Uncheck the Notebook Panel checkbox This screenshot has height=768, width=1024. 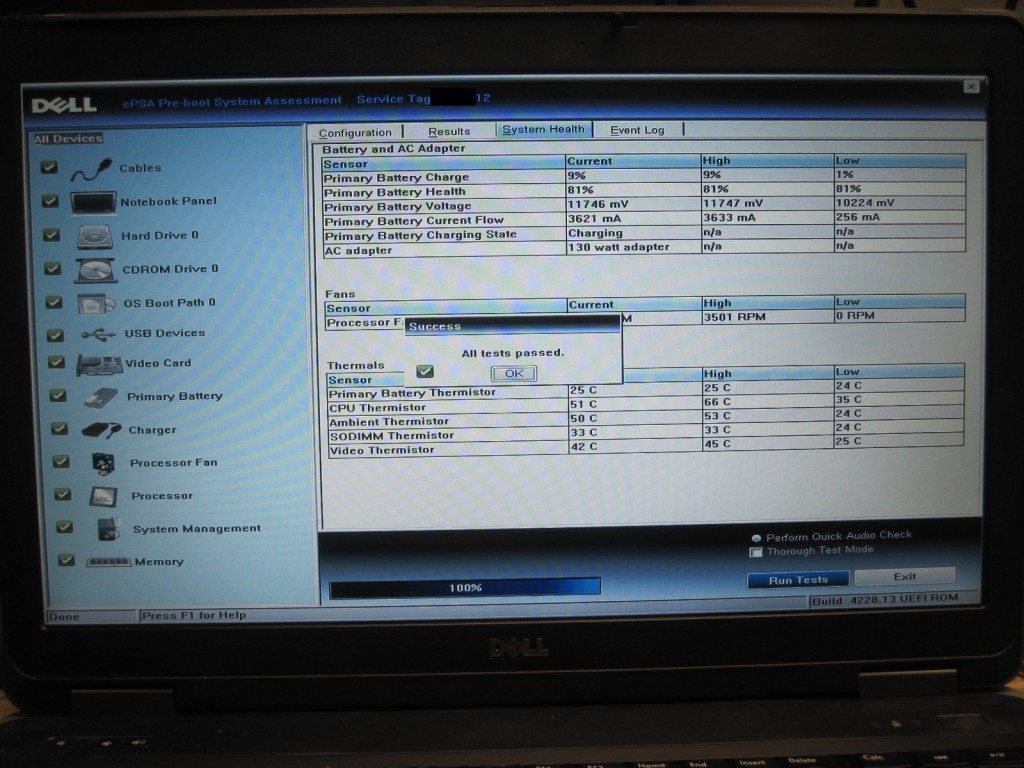point(50,201)
